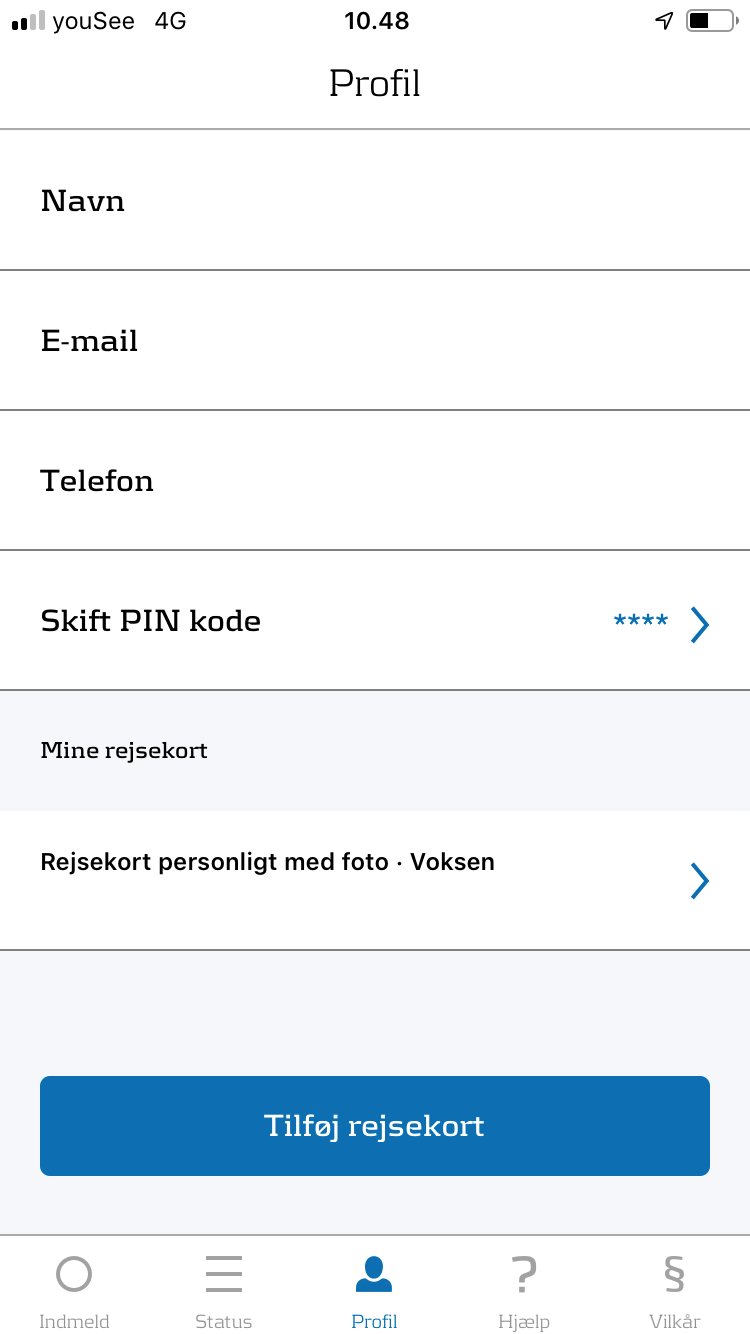The width and height of the screenshot is (750, 1334).
Task: Open Rejsekort personligt med foto chevron
Action: pyautogui.click(x=700, y=881)
